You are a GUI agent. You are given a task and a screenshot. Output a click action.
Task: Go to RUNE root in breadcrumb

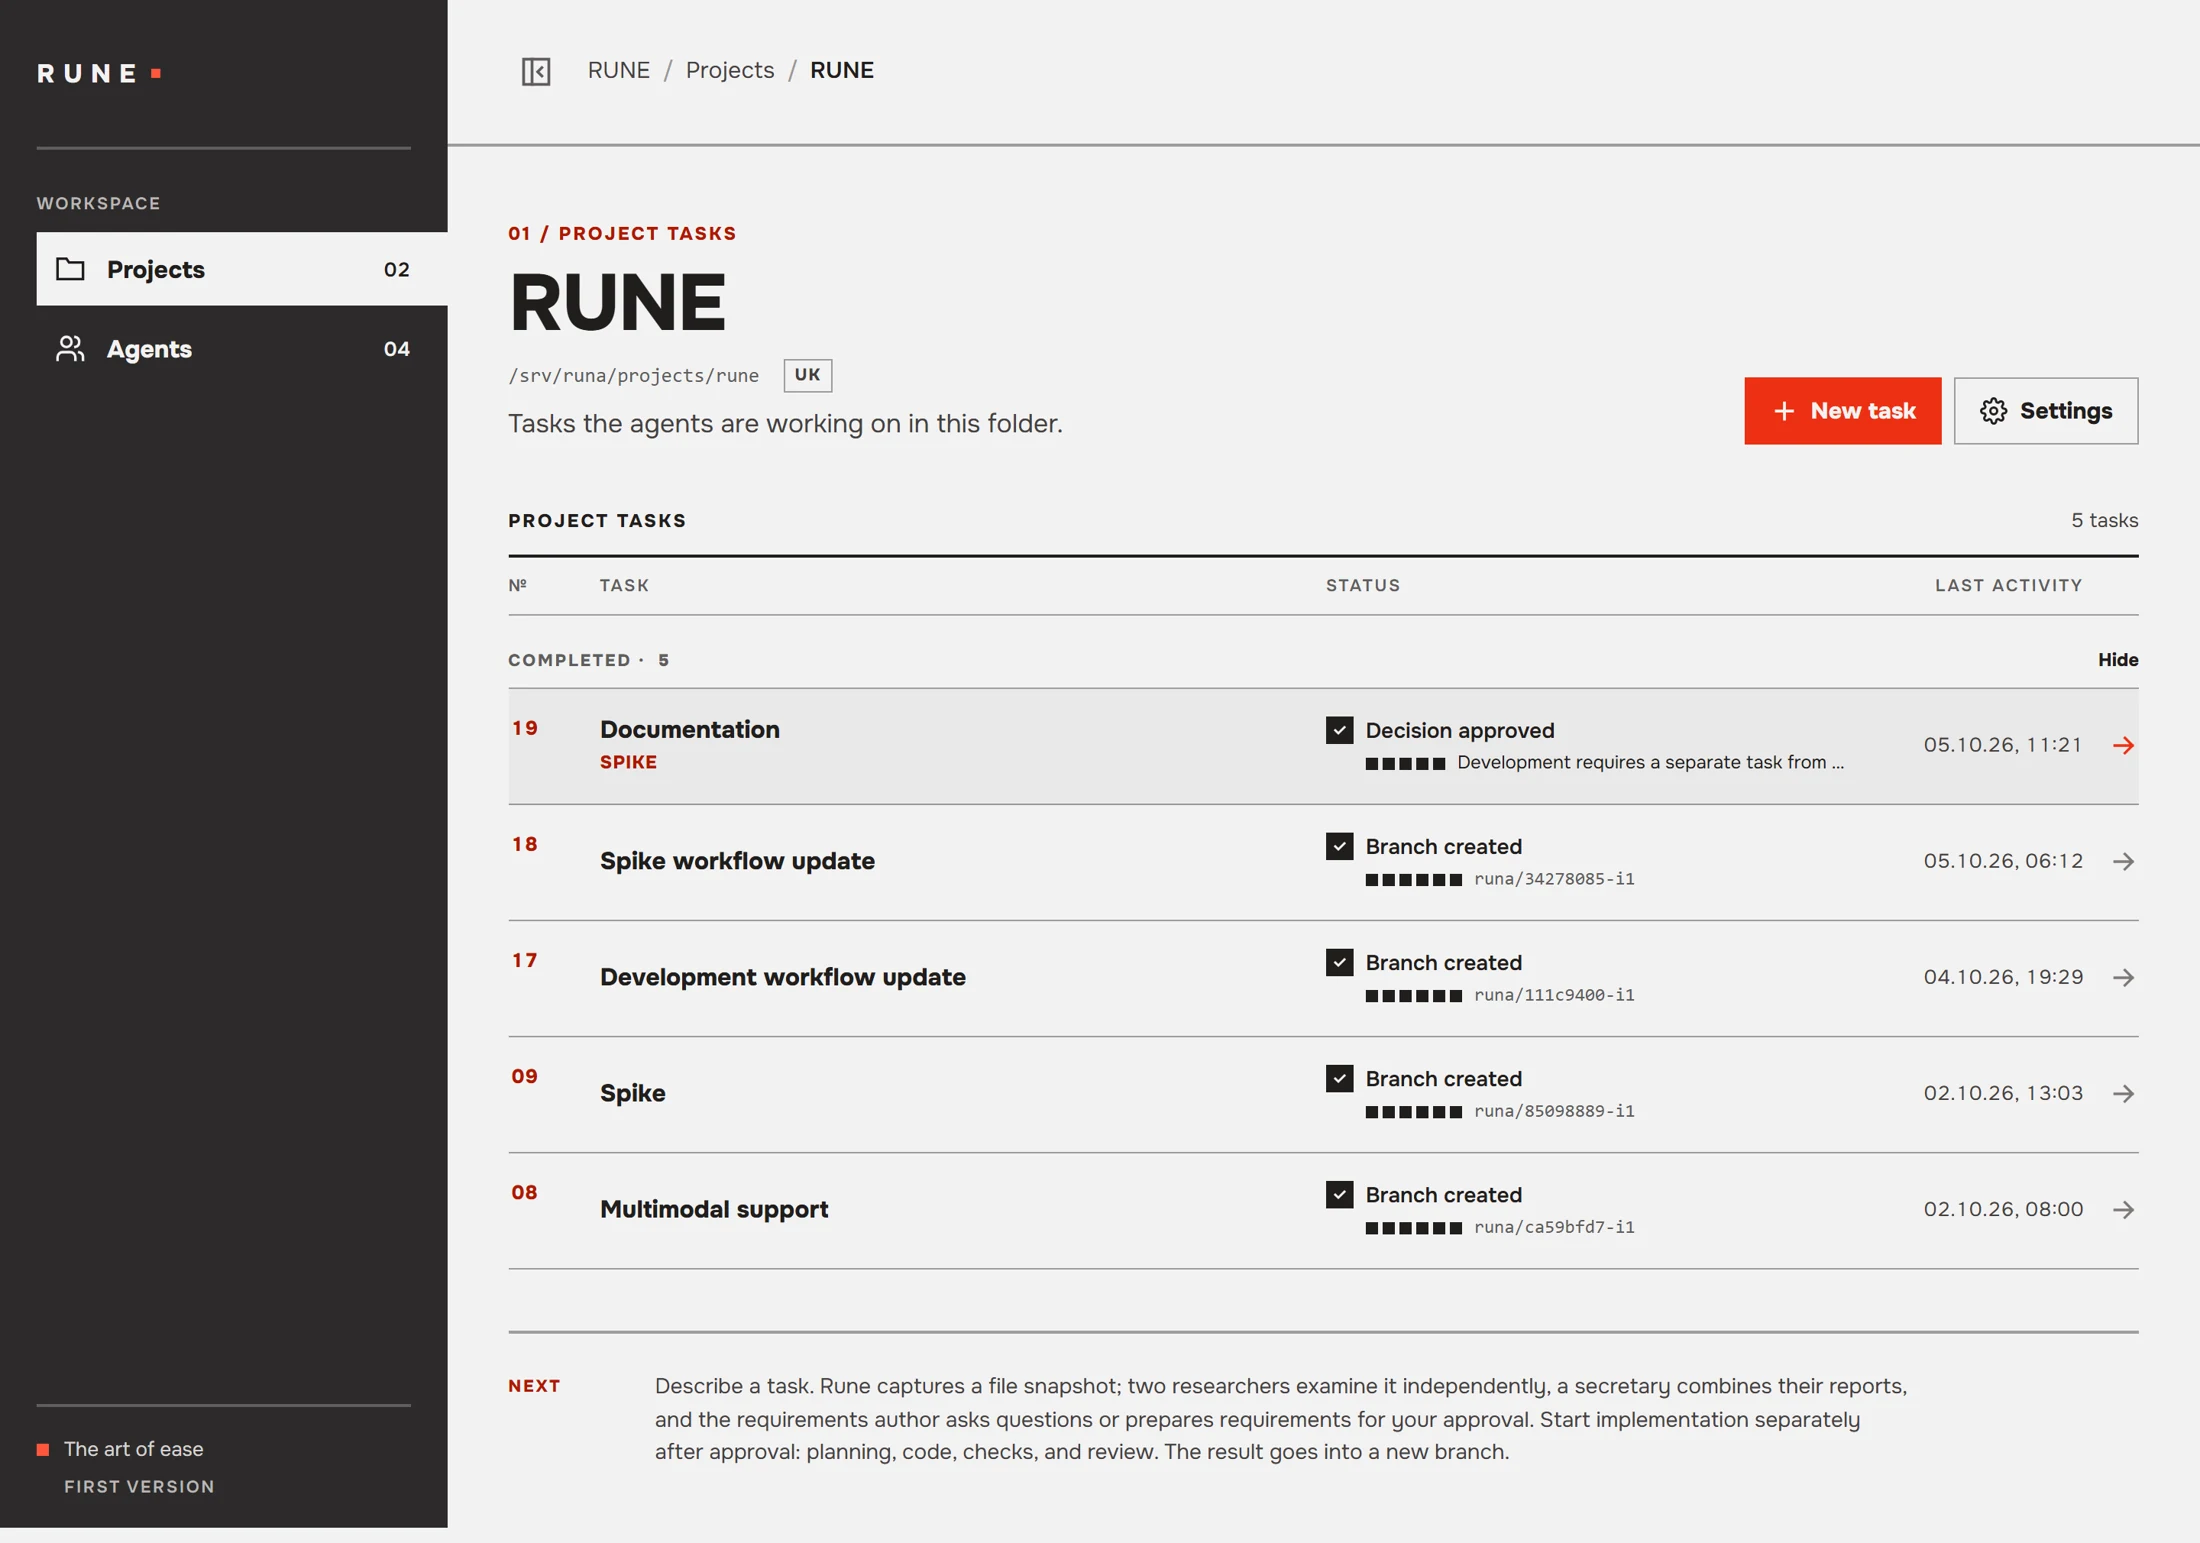point(618,70)
